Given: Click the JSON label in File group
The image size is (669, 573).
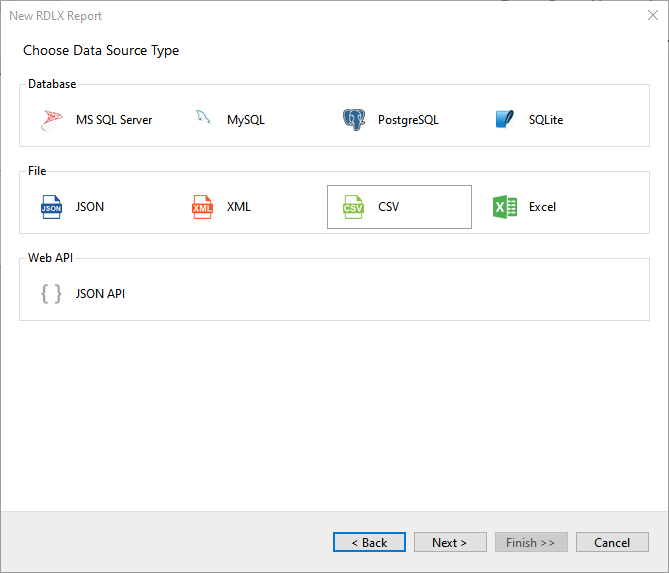Looking at the screenshot, I should (x=90, y=207).
